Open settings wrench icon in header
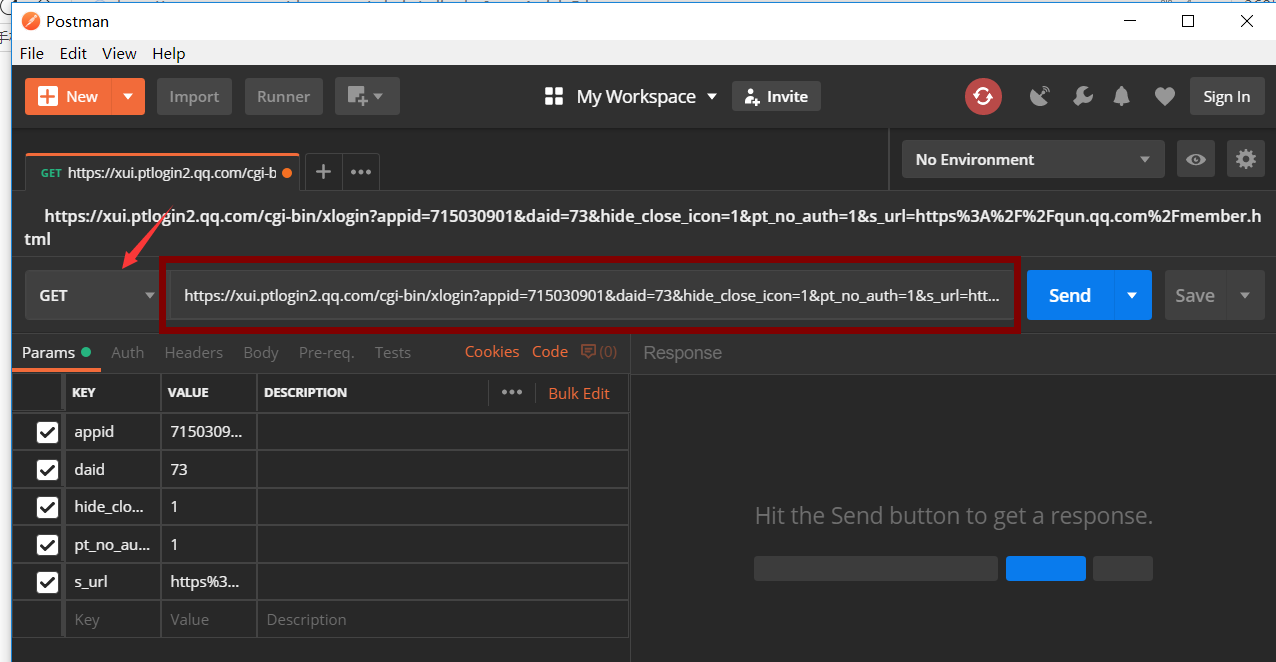This screenshot has width=1276, height=662. click(1082, 96)
